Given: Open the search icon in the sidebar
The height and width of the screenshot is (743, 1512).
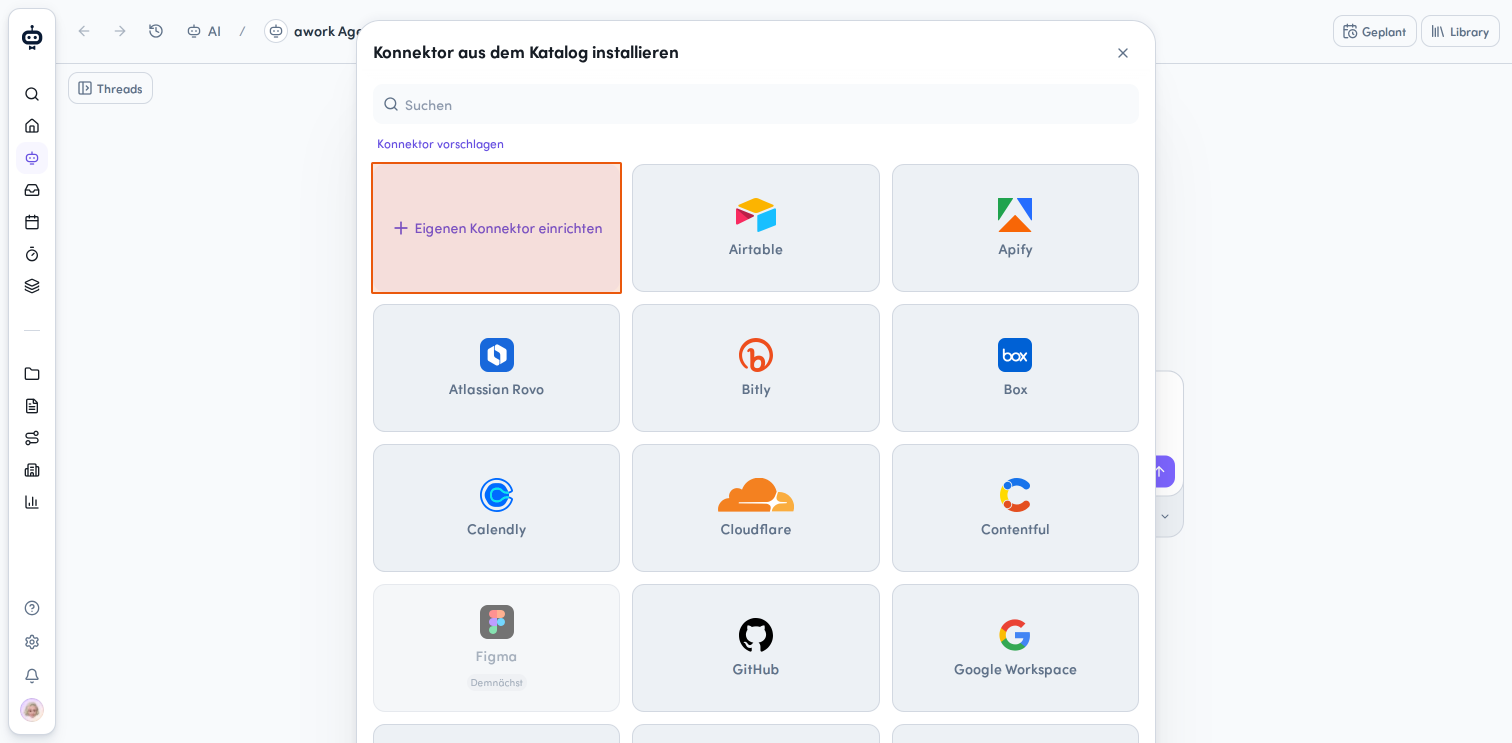Looking at the screenshot, I should click(32, 94).
